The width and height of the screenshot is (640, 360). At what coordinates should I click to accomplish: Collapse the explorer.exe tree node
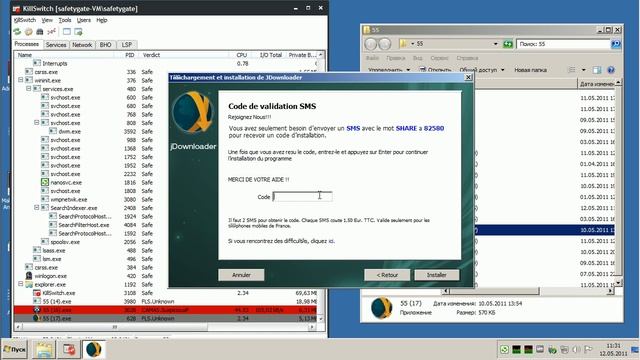pos(21,284)
